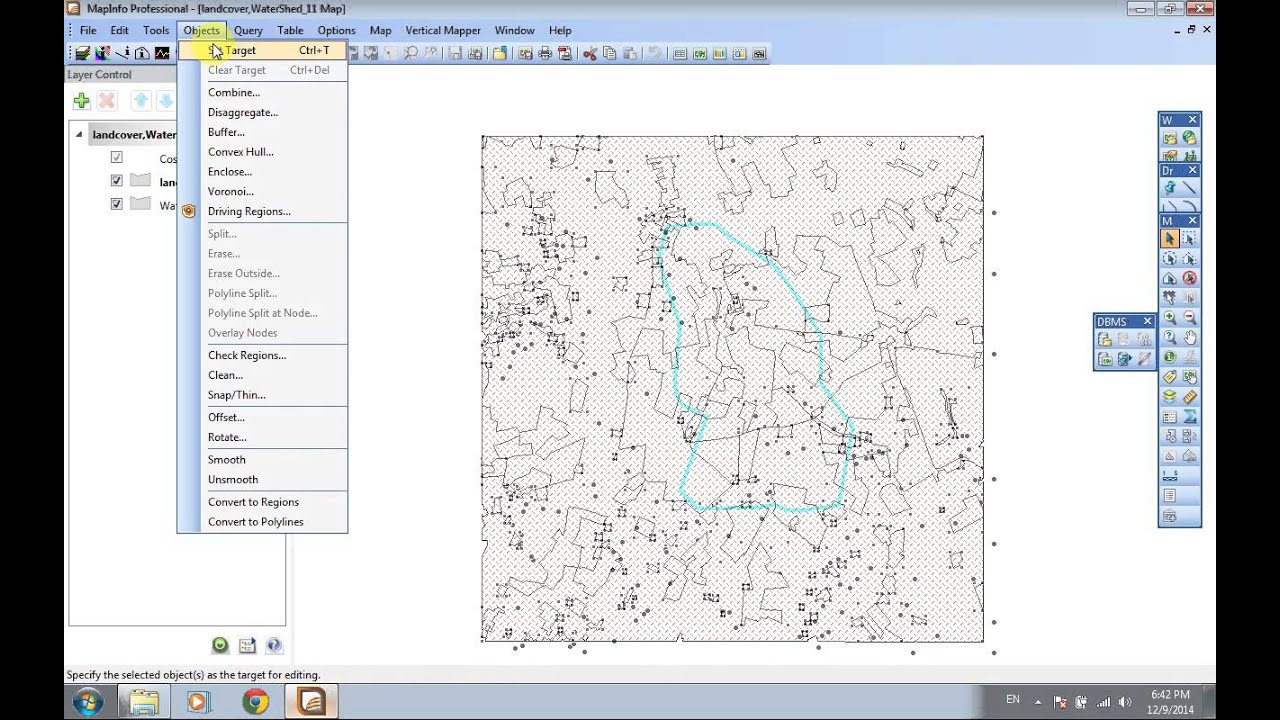The height and width of the screenshot is (720, 1280).
Task: Click the green circular icon below the layer list
Action: [x=220, y=646]
